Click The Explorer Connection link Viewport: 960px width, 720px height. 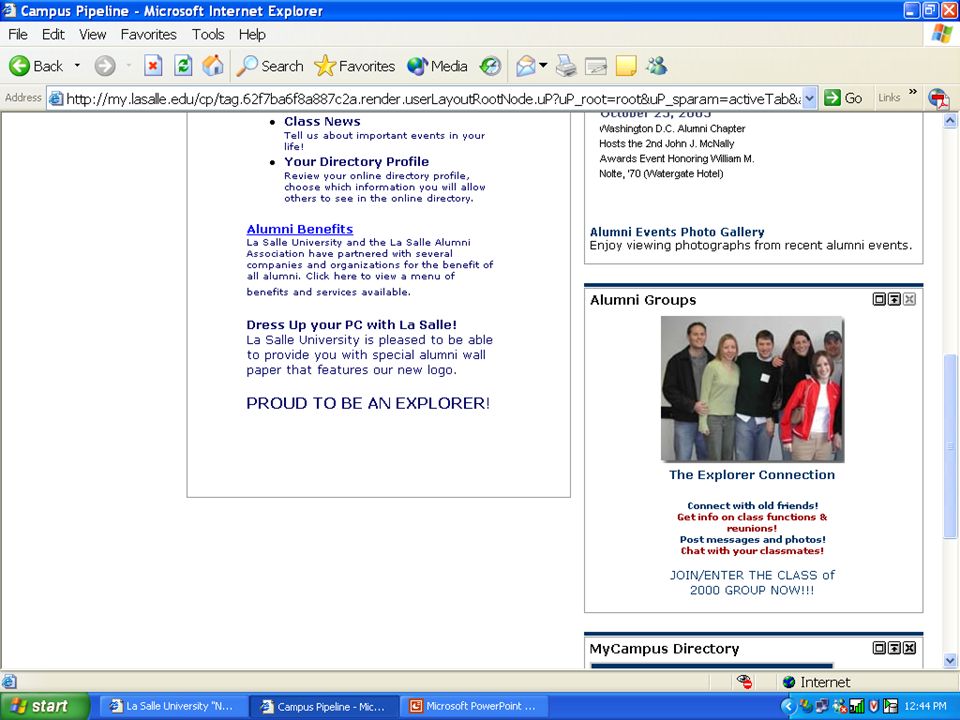(752, 474)
